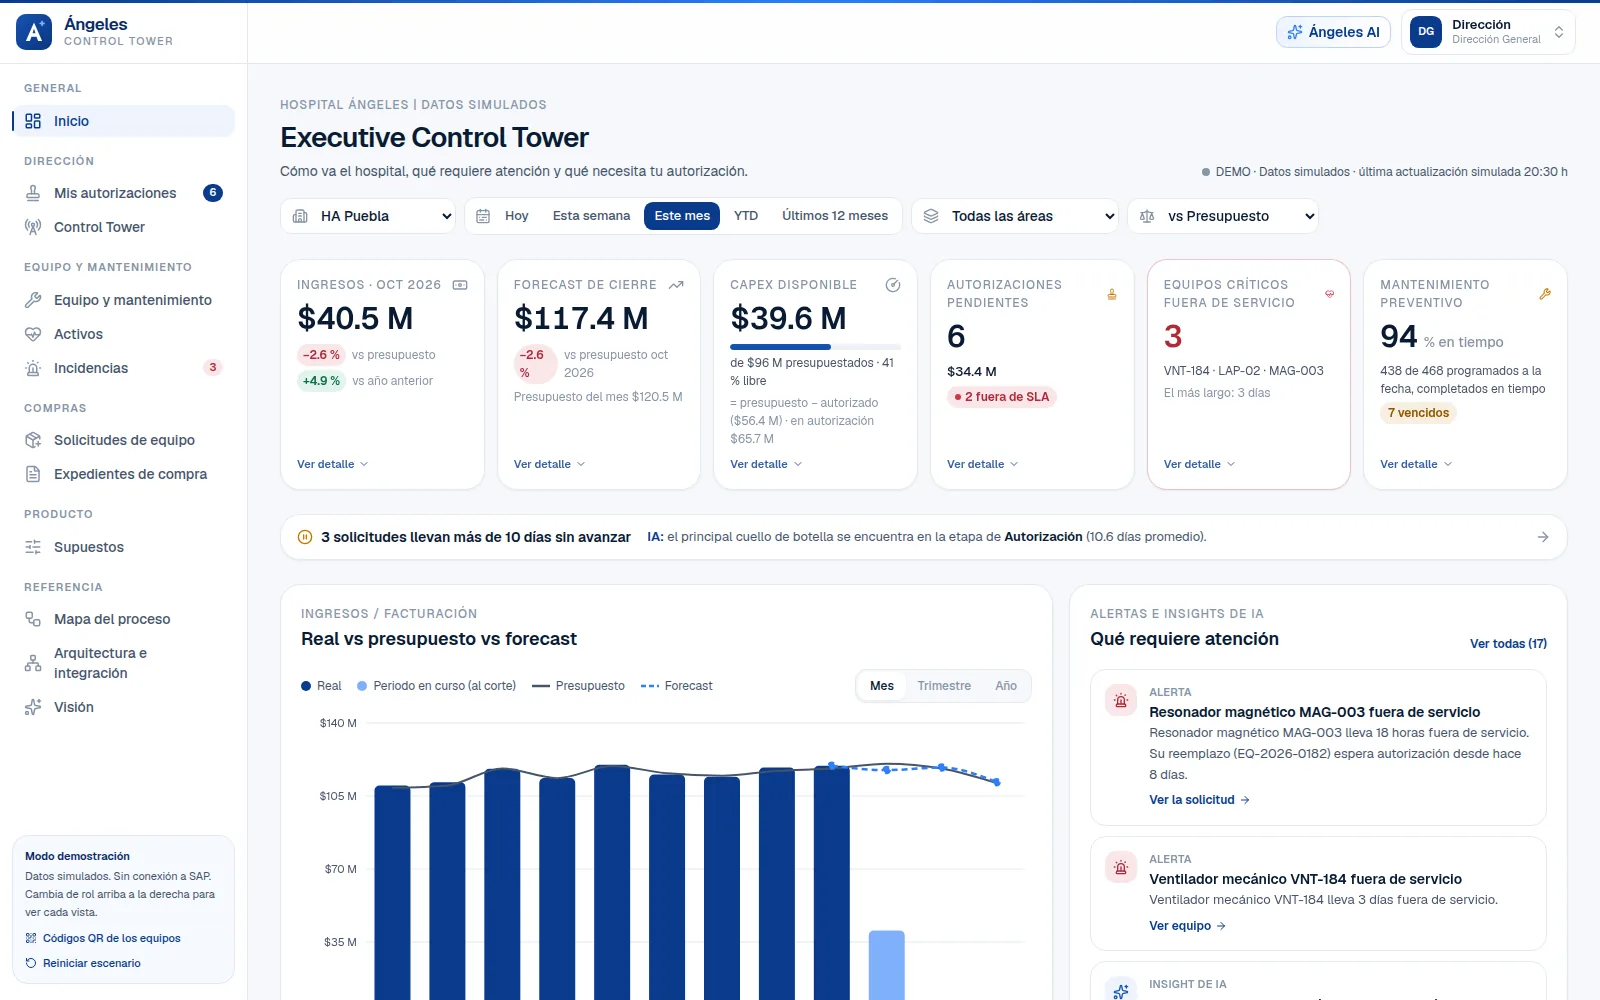Open Control Tower from the sidebar
The height and width of the screenshot is (1000, 1600).
(x=124, y=227)
